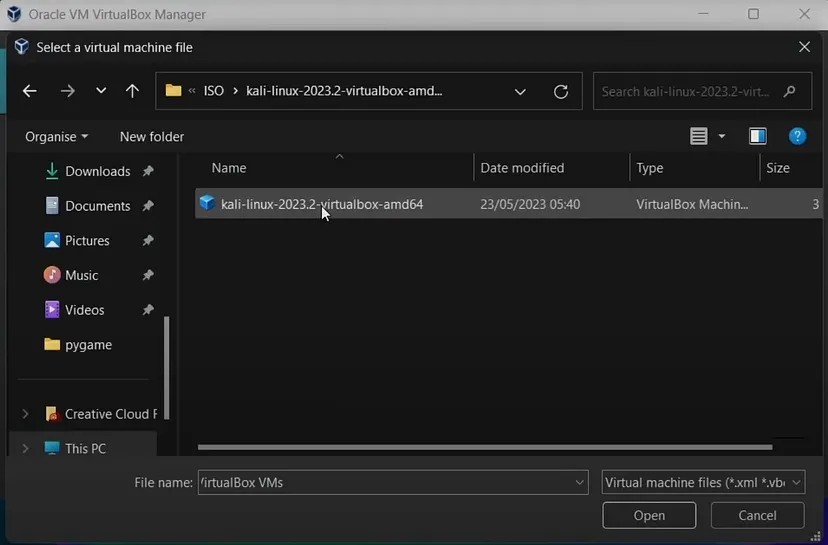Viewport: 828px width, 545px height.
Task: Click the VirtualBox icon in dialog title
Action: pos(22,46)
